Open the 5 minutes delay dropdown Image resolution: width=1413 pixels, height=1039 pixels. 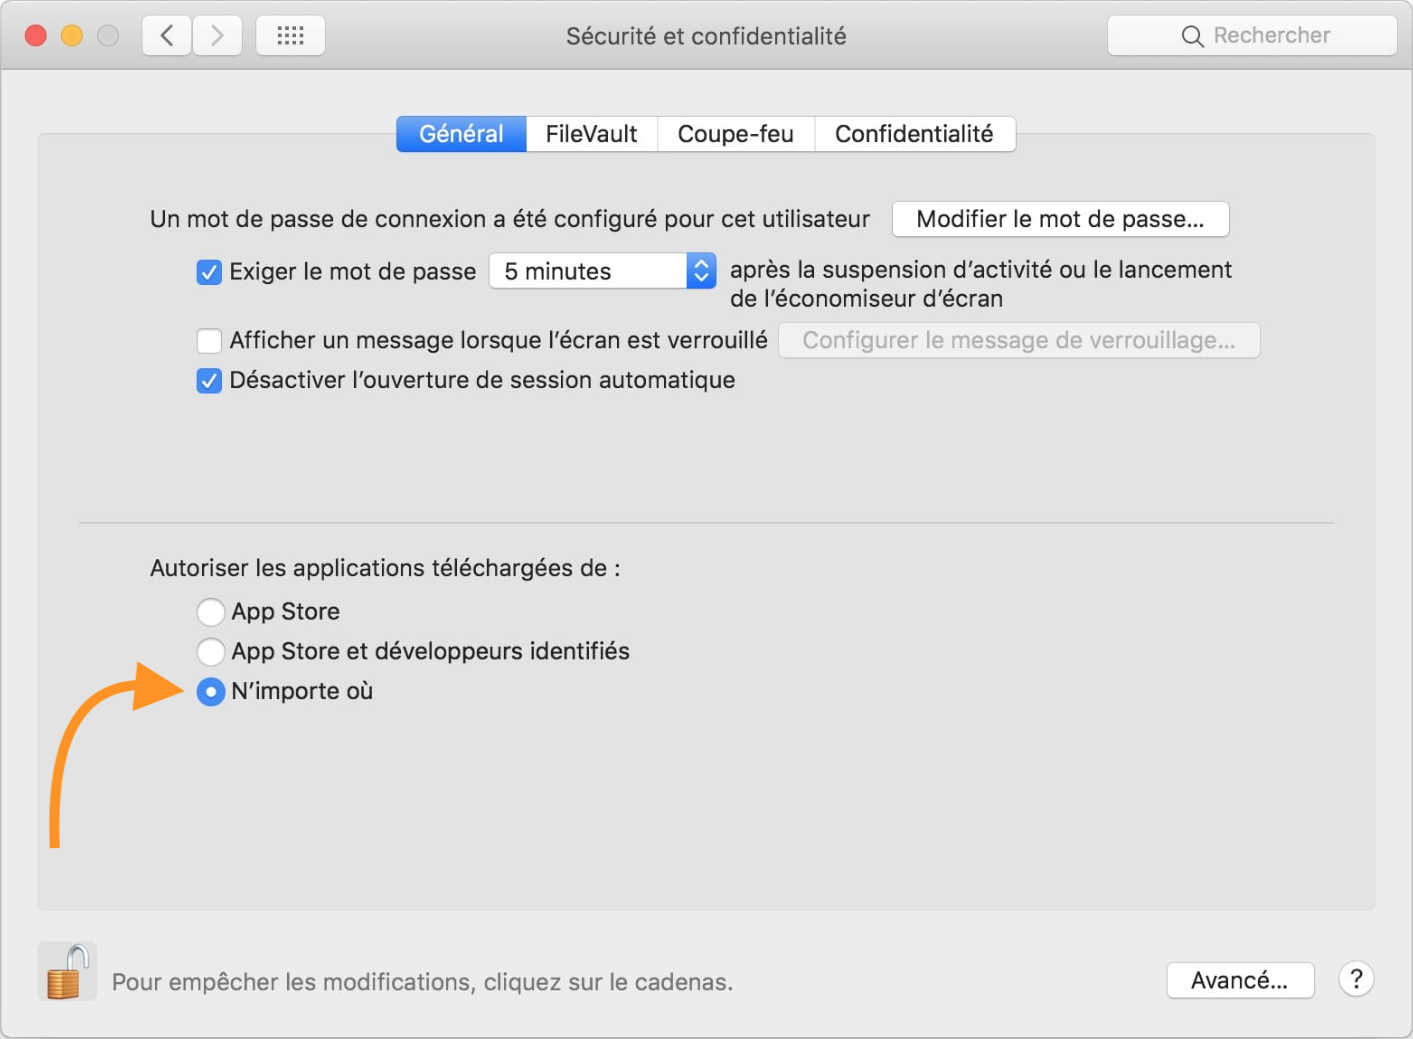pyautogui.click(x=602, y=271)
